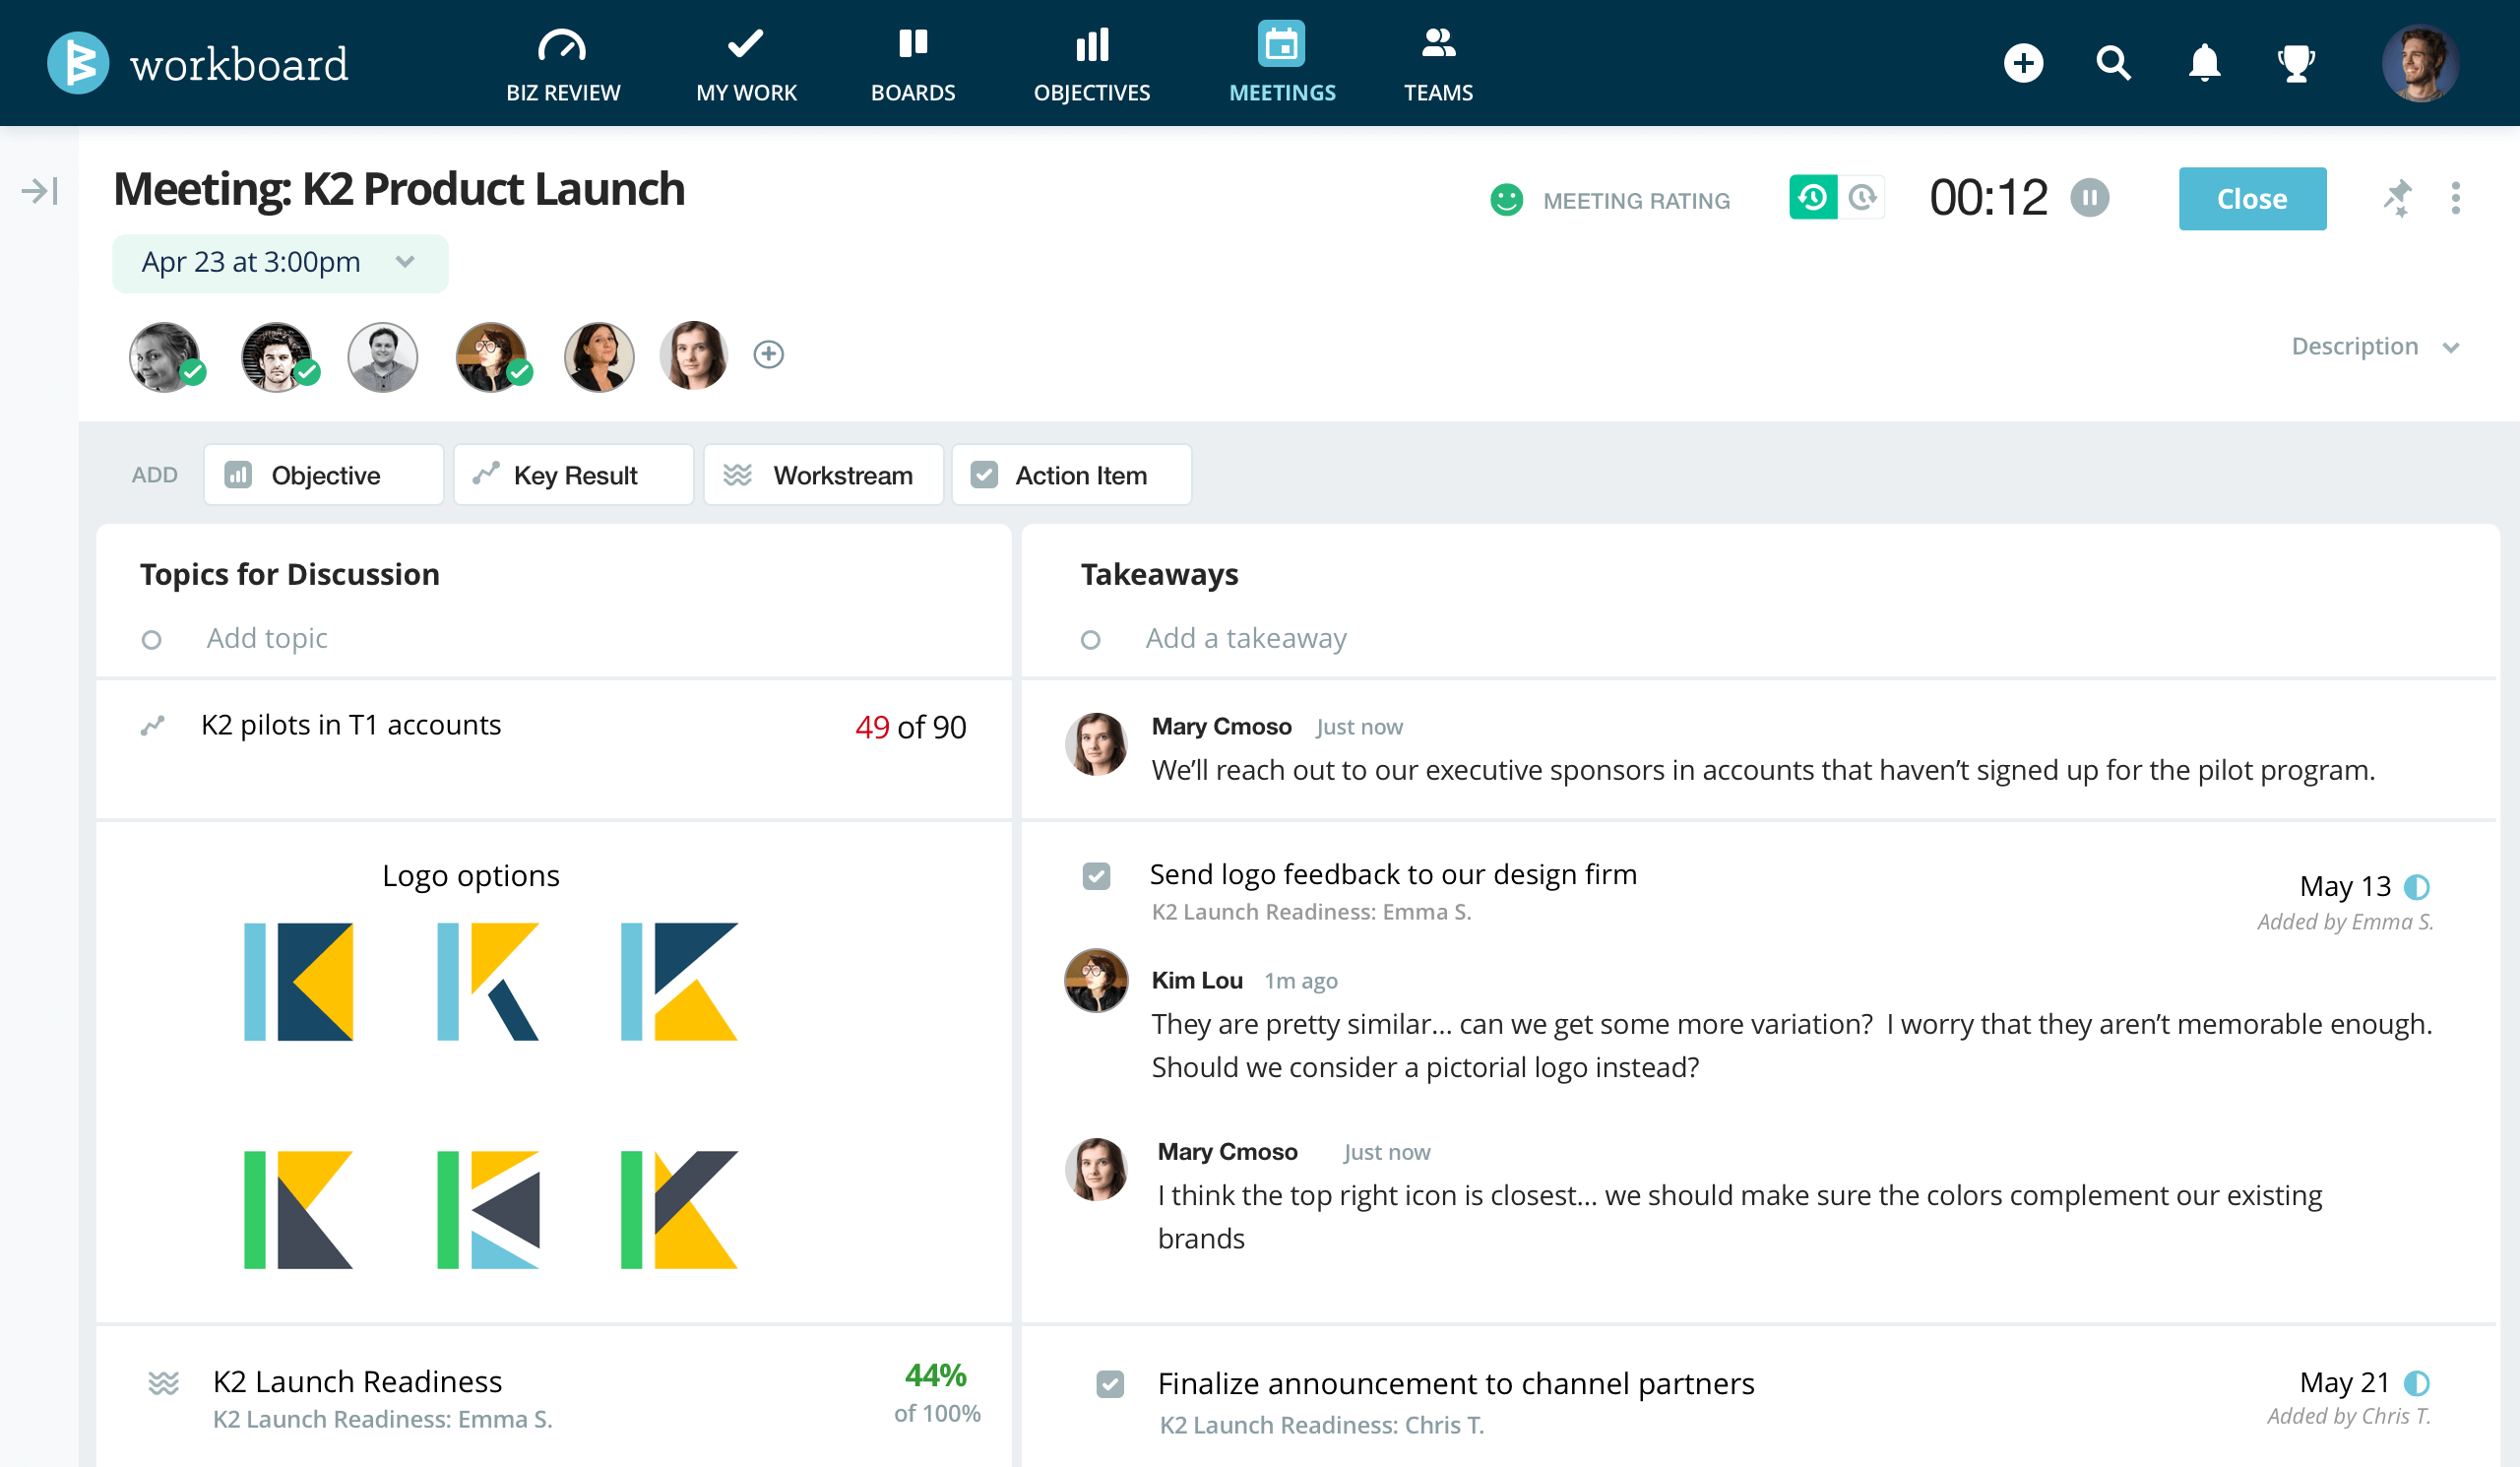The image size is (2520, 1467).
Task: Select the bottom-middle green K logo
Action: [488, 1209]
